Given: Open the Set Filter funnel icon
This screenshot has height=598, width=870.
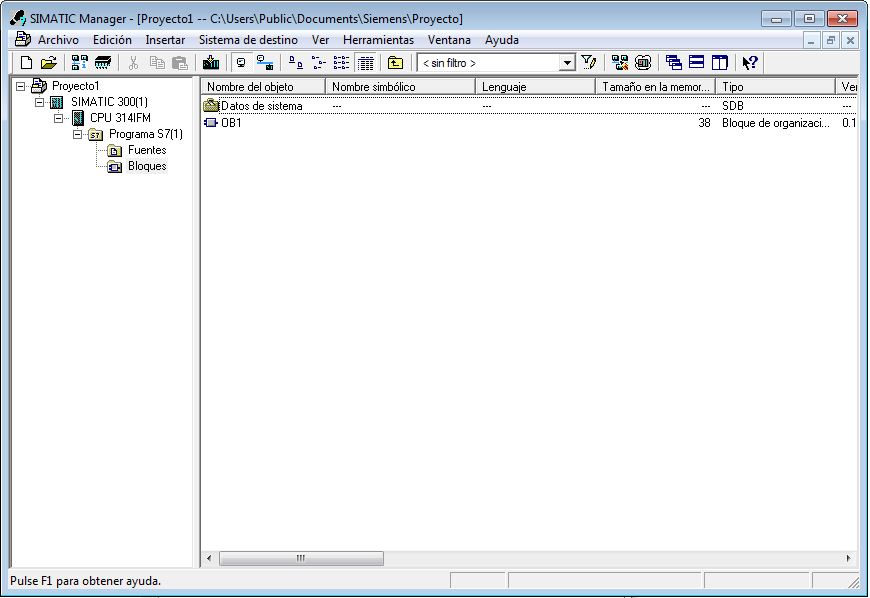Looking at the screenshot, I should click(x=589, y=61).
